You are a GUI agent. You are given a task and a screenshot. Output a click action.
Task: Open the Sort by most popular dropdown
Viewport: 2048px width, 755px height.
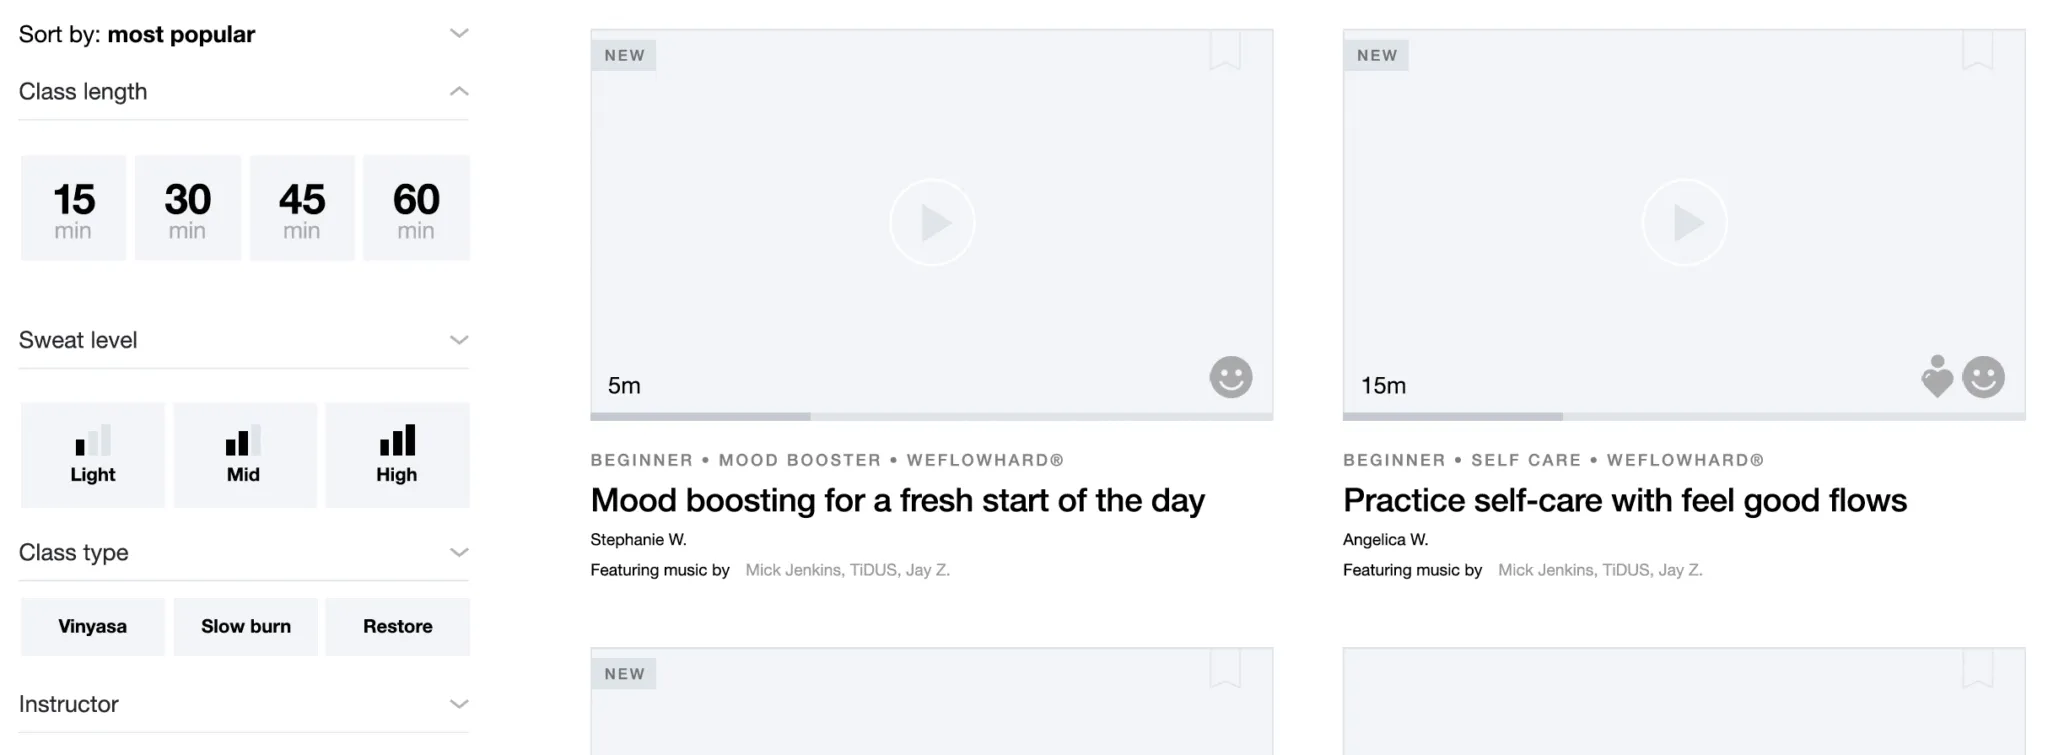pos(459,33)
